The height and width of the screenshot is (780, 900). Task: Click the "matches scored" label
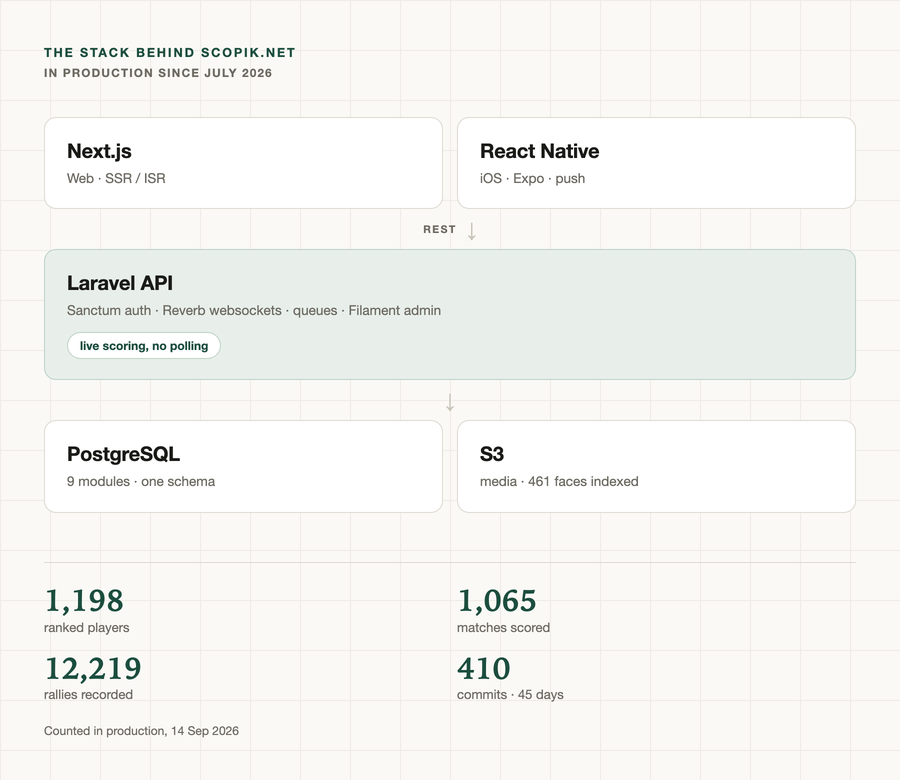[x=503, y=628]
